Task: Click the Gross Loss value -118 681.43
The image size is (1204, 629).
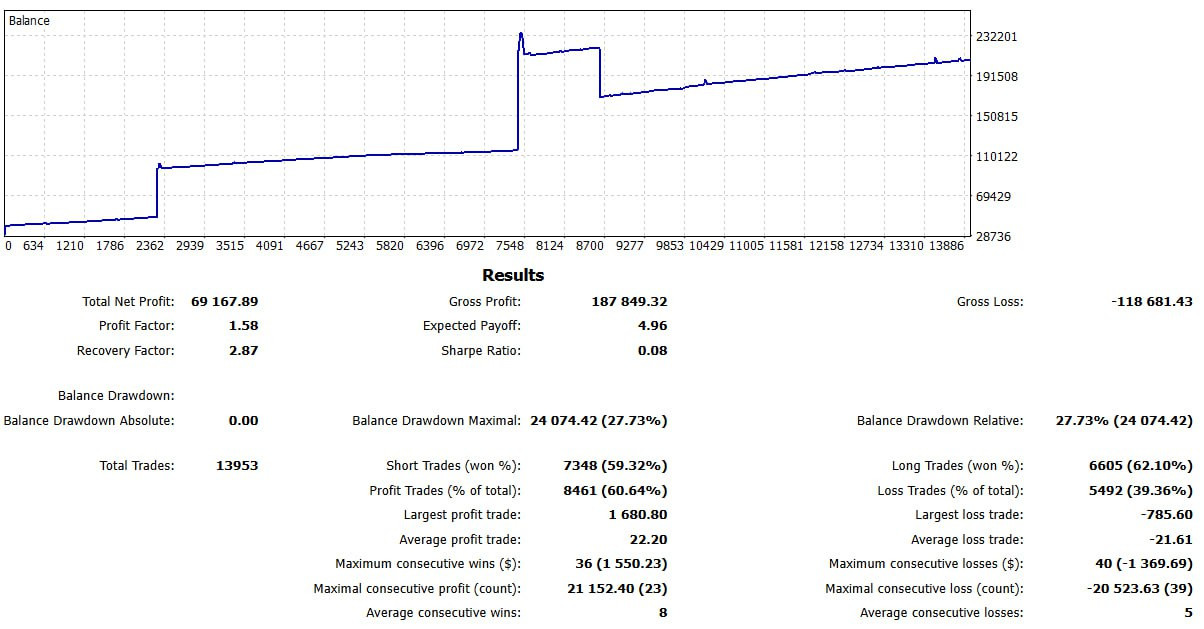Action: point(1152,301)
